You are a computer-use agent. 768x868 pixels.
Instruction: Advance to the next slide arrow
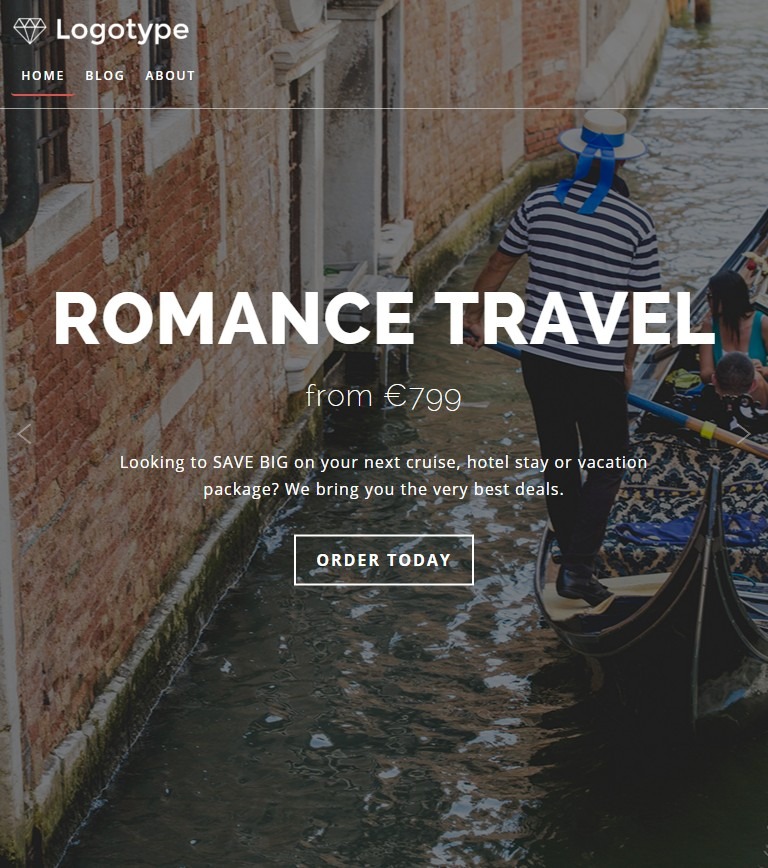point(744,435)
